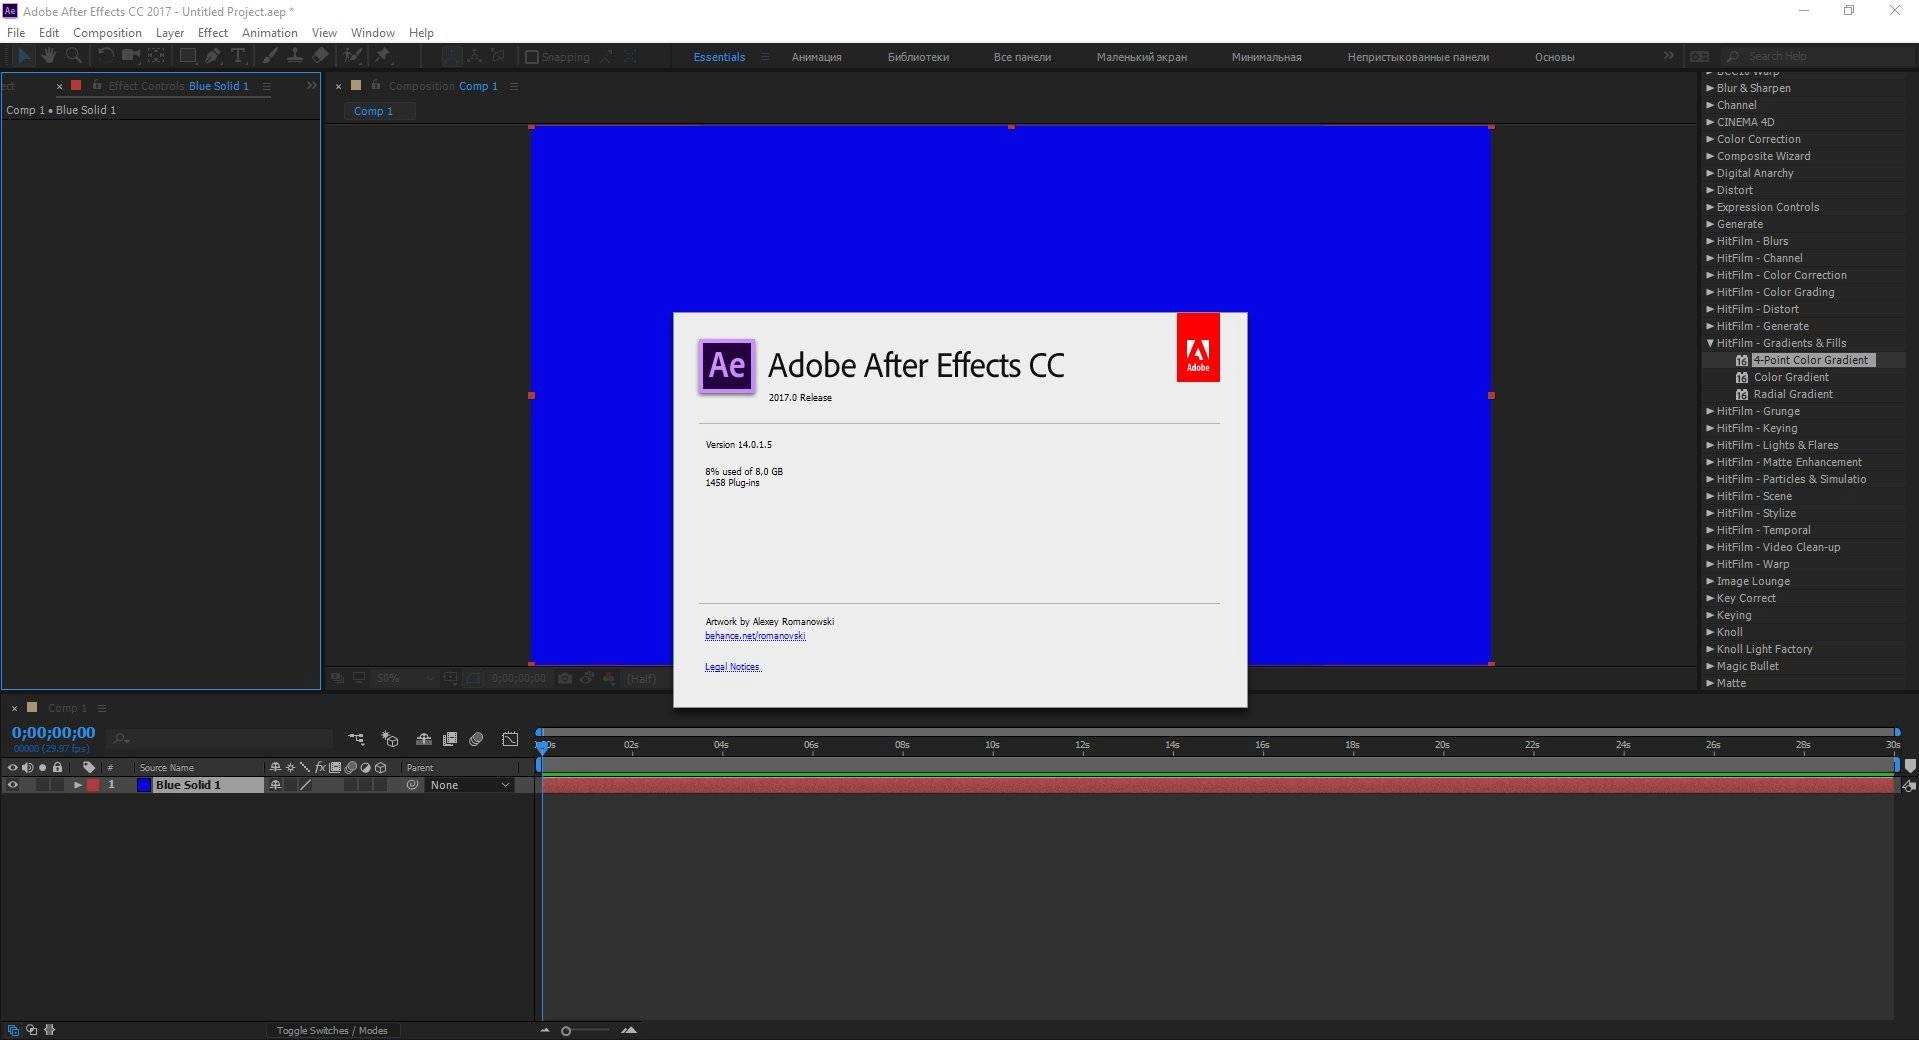Select the Clone Stamp tool
Image resolution: width=1919 pixels, height=1040 pixels.
(295, 56)
